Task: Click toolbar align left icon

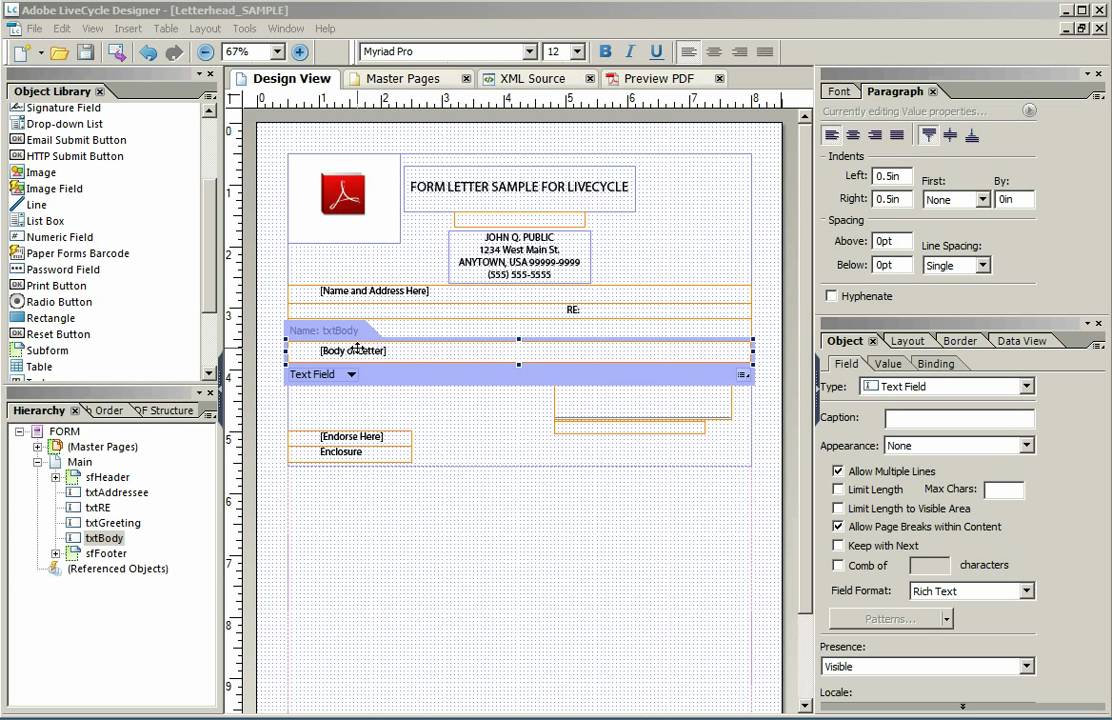Action: 688,52
